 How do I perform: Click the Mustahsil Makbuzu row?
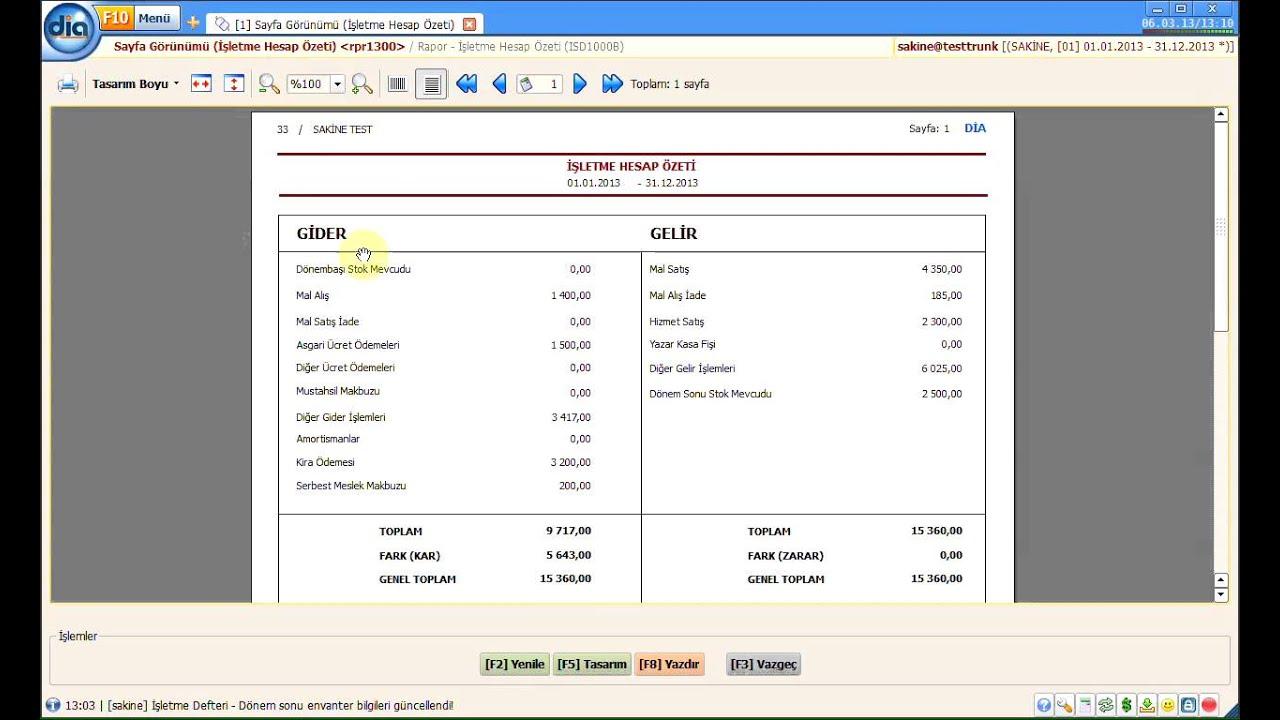(443, 392)
